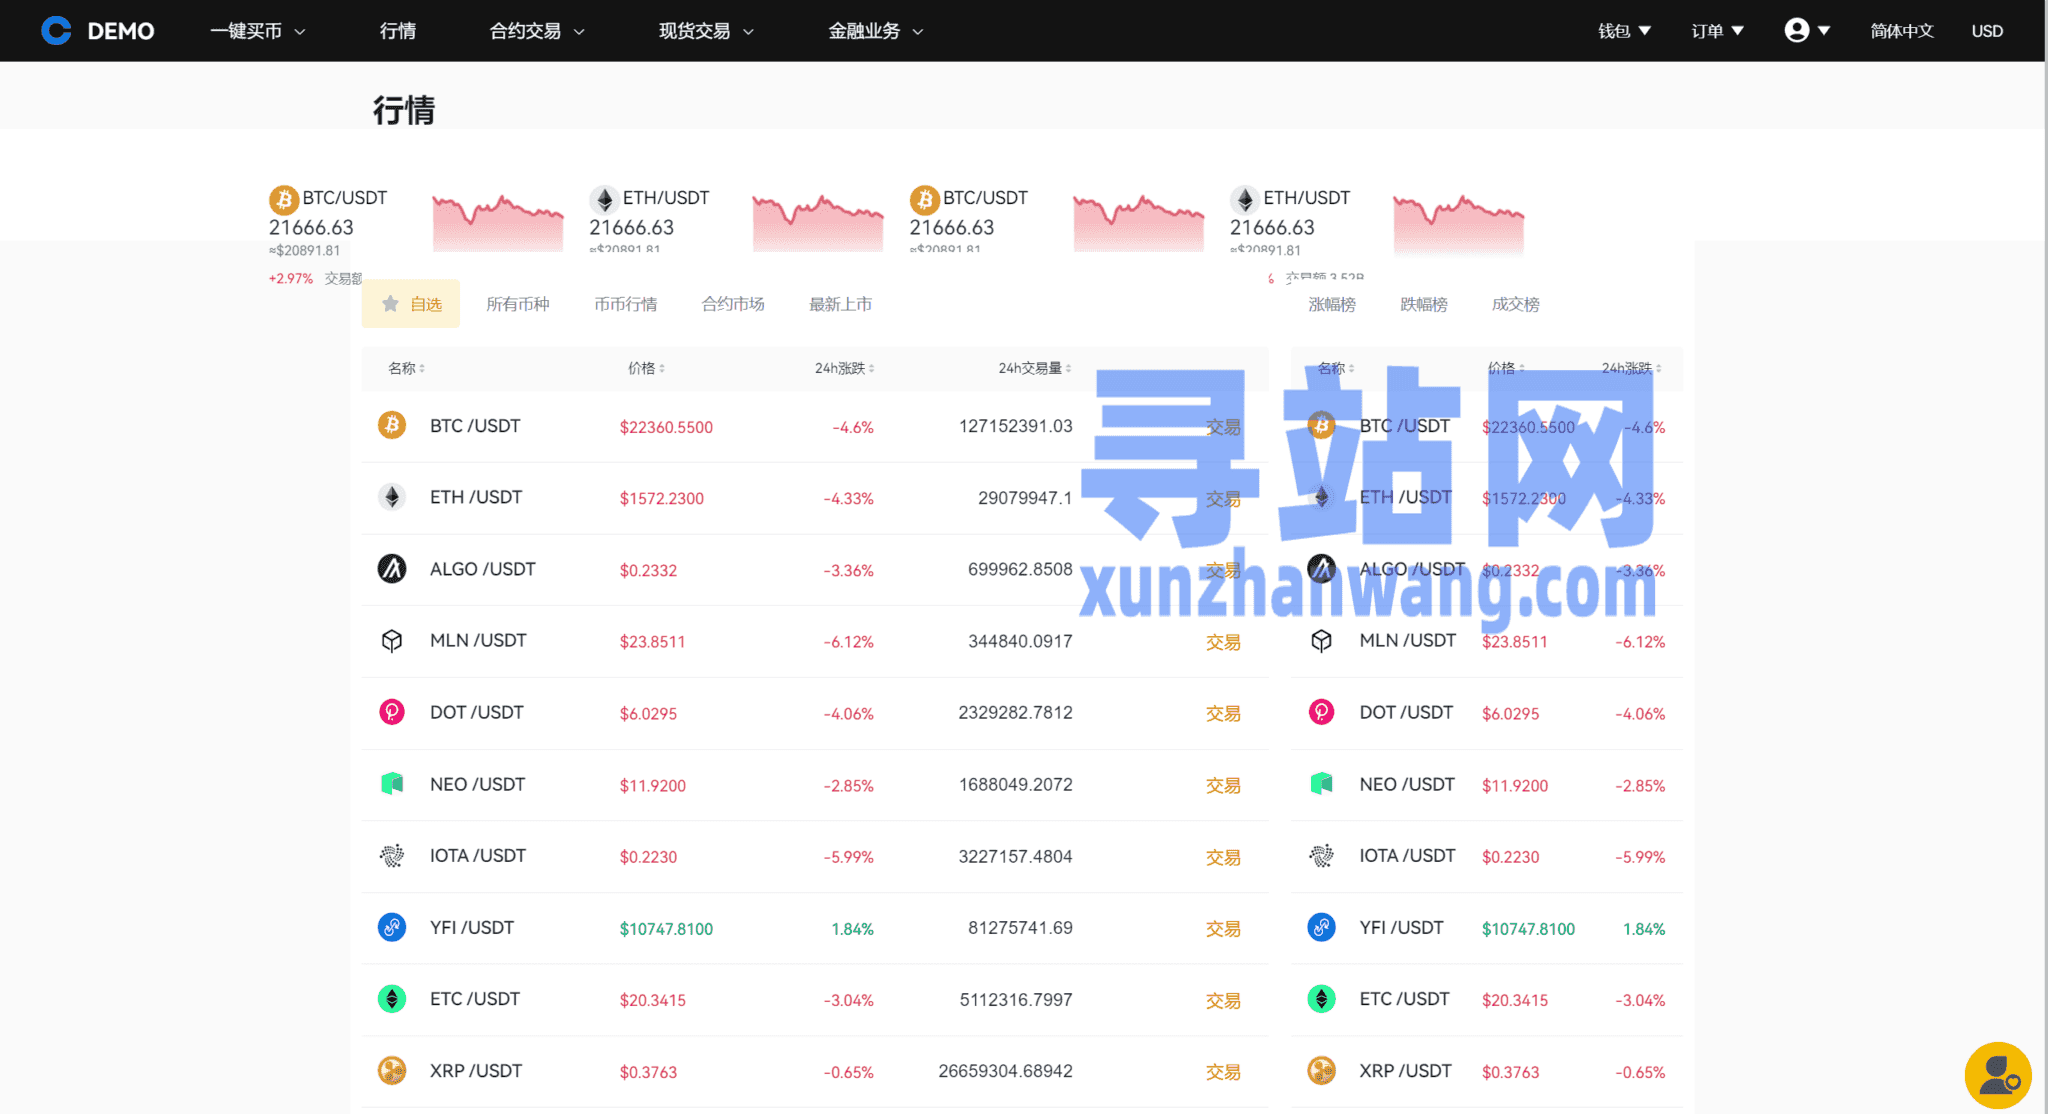Click 交易 link in DOT row
The image size is (2048, 1114).
[1223, 713]
